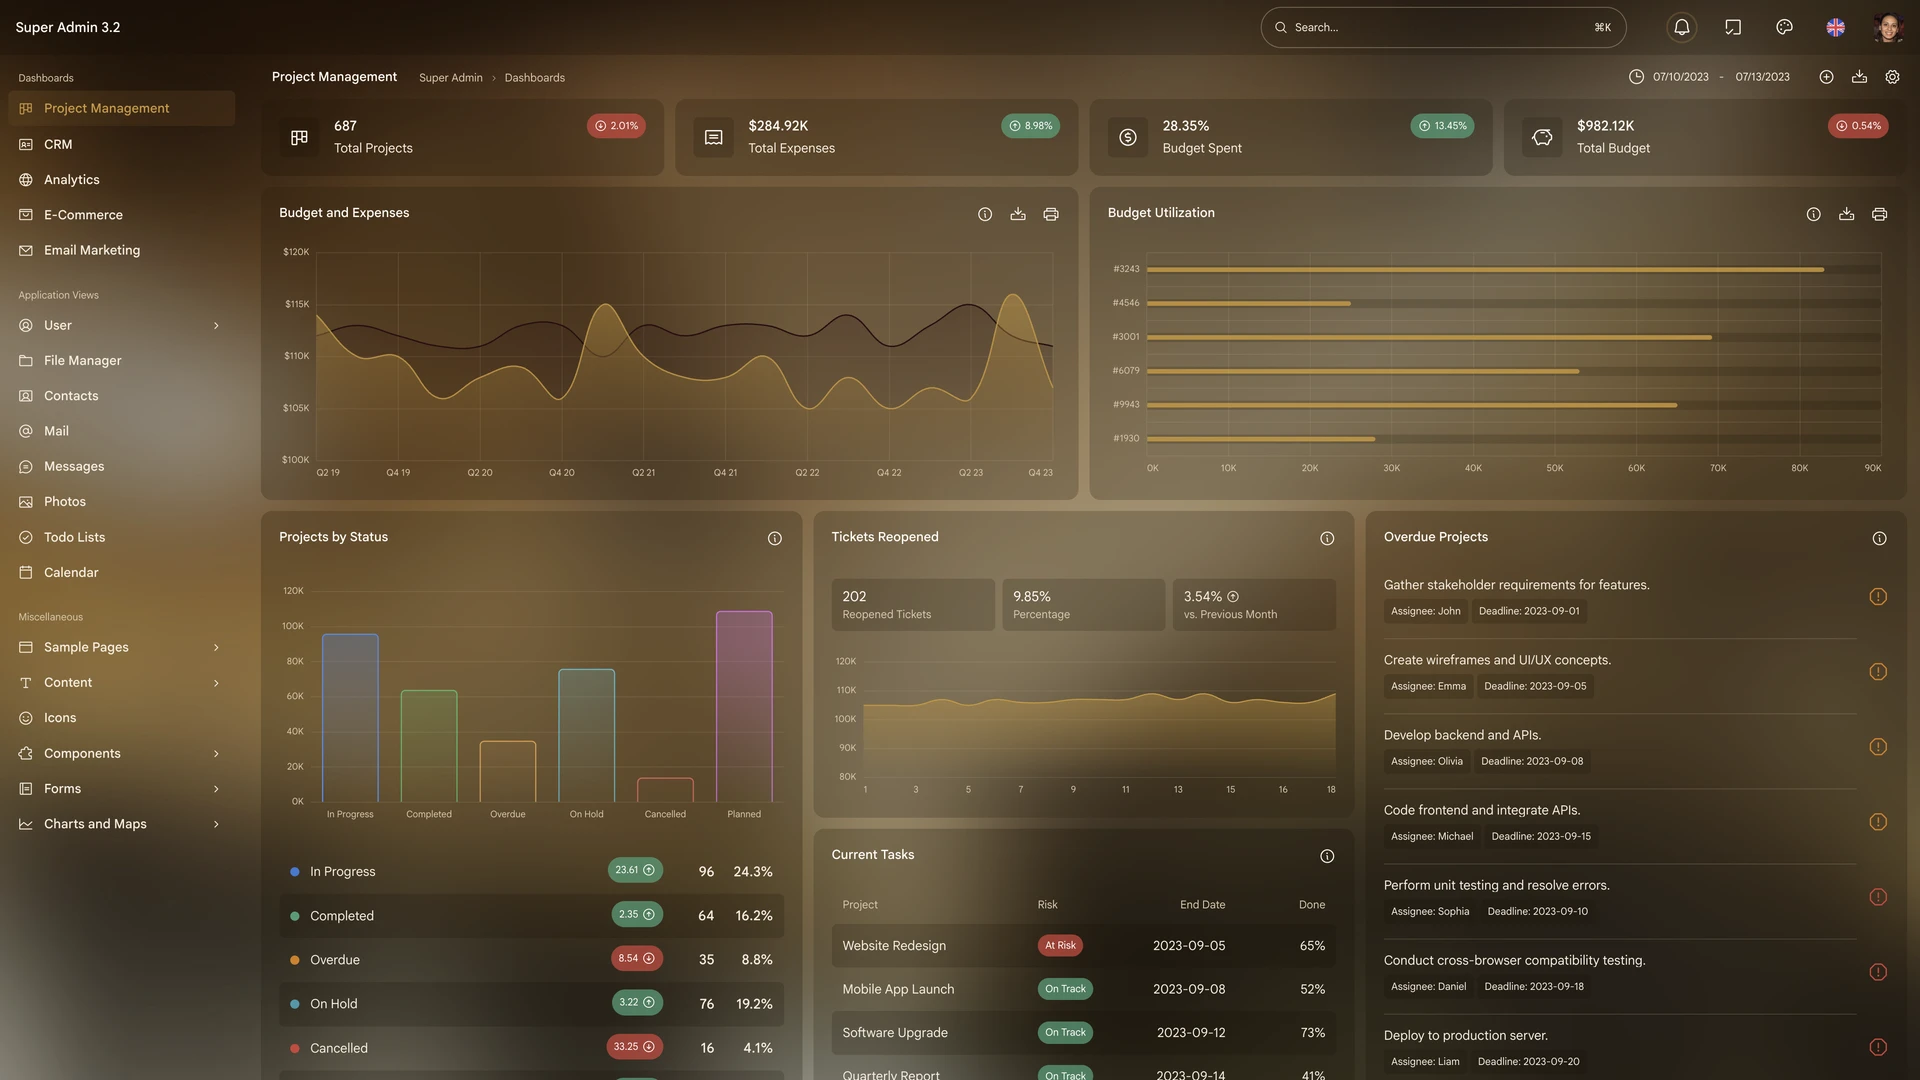Click warning icon for Develop backend and APIs

(x=1878, y=747)
